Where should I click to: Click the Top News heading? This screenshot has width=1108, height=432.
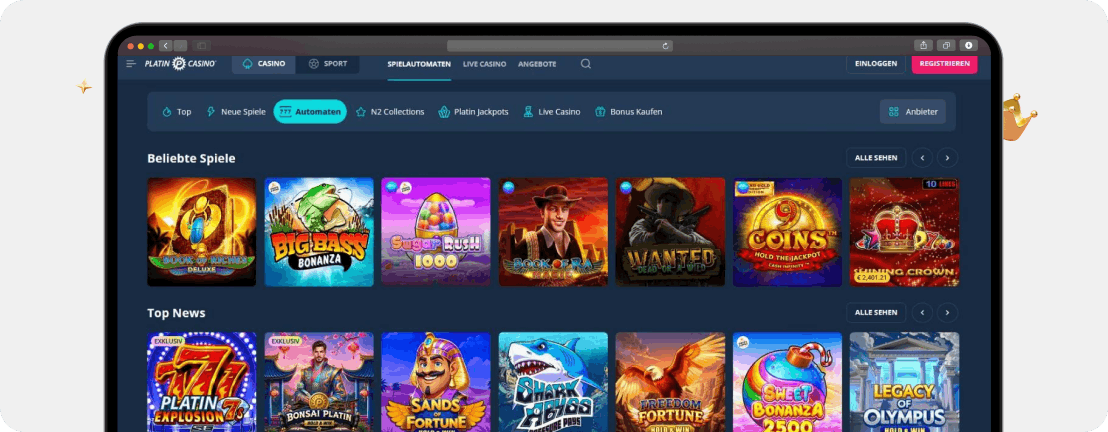tap(176, 313)
